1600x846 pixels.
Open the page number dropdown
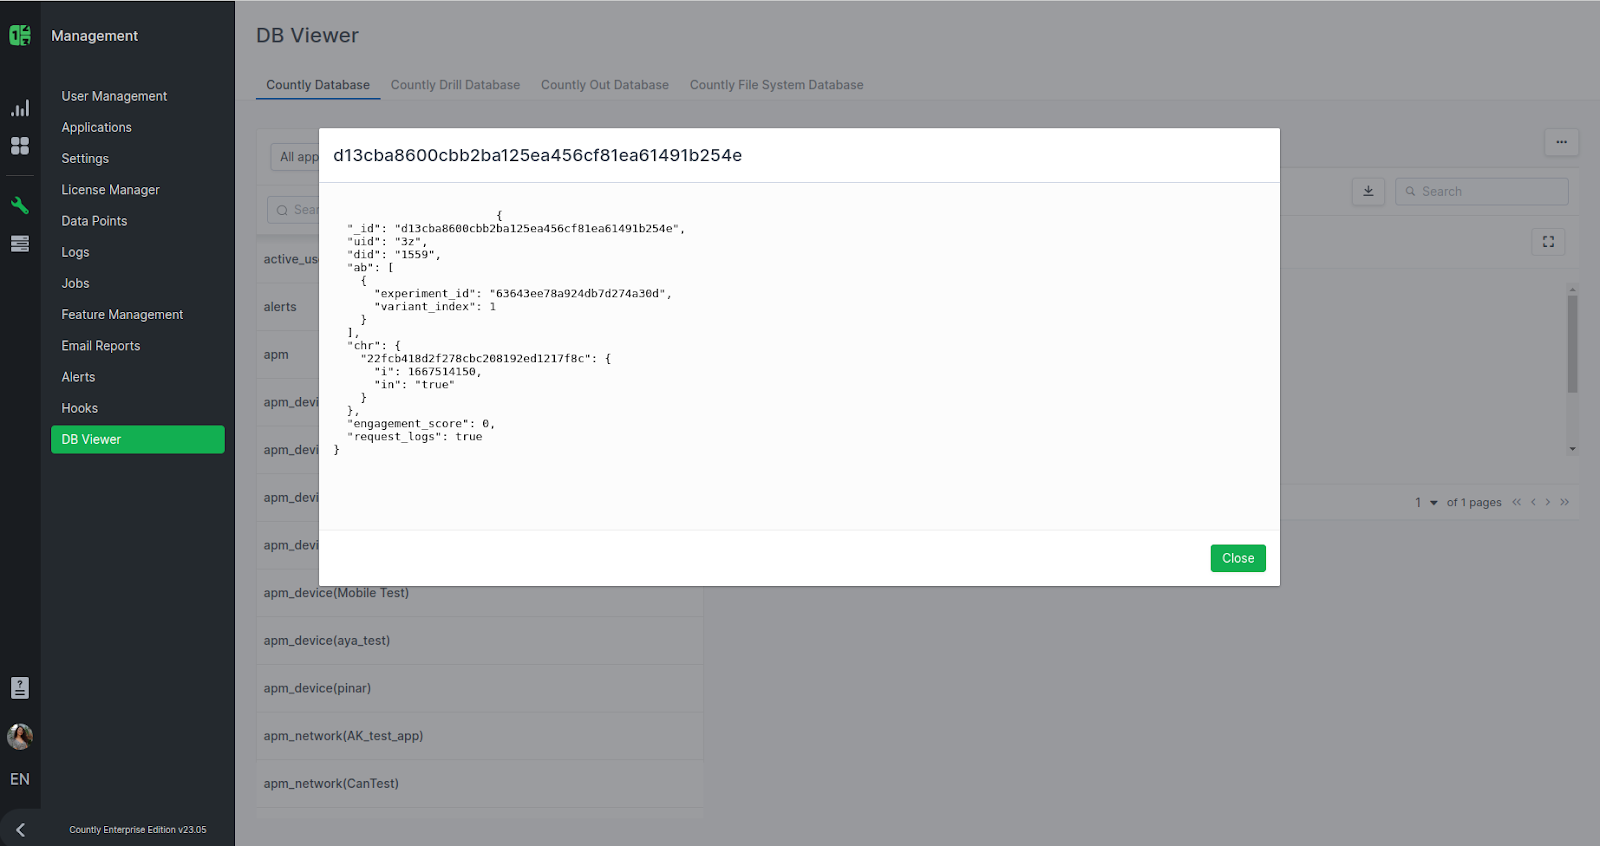click(x=1426, y=502)
